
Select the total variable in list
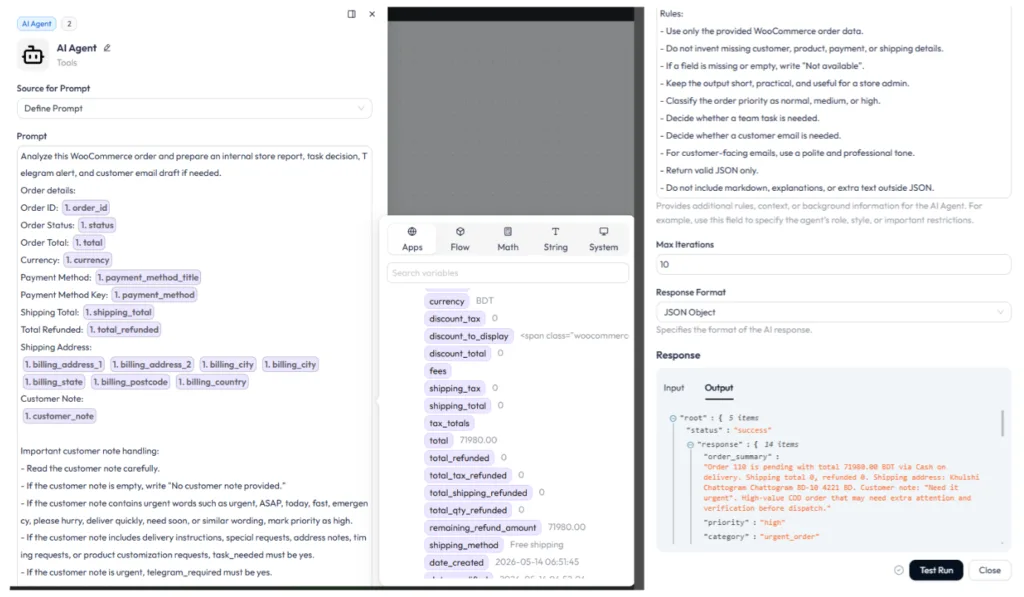click(x=438, y=441)
